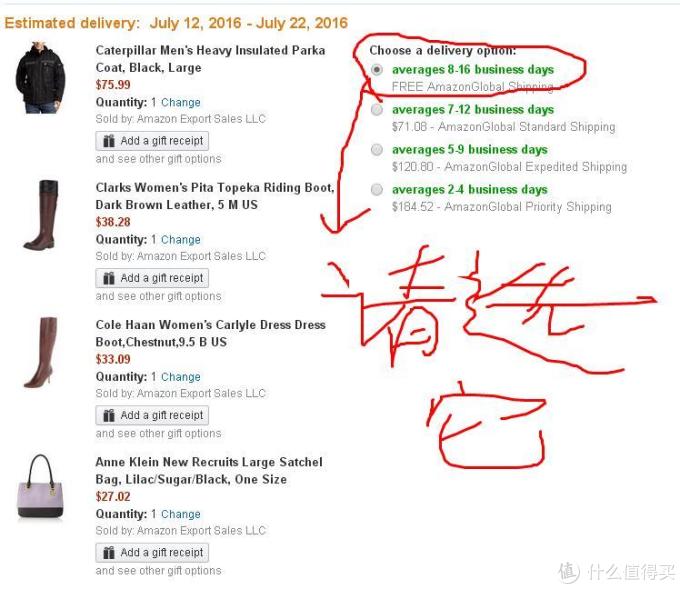
Task: Click the watermark logo icon at the bottom right
Action: point(569,573)
